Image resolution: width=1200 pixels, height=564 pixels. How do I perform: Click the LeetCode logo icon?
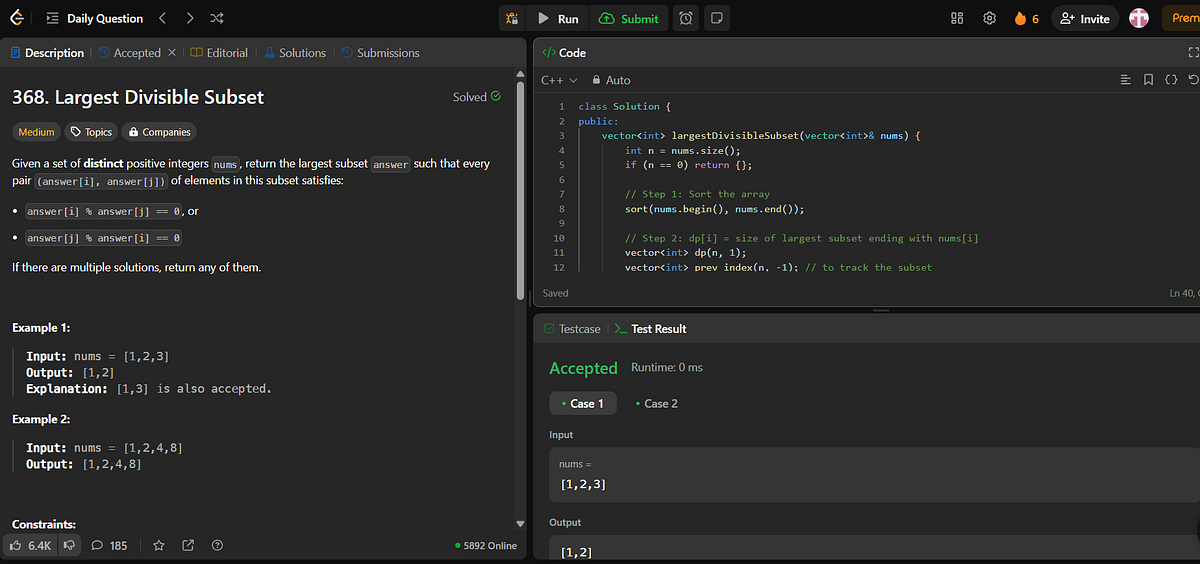pyautogui.click(x=15, y=18)
